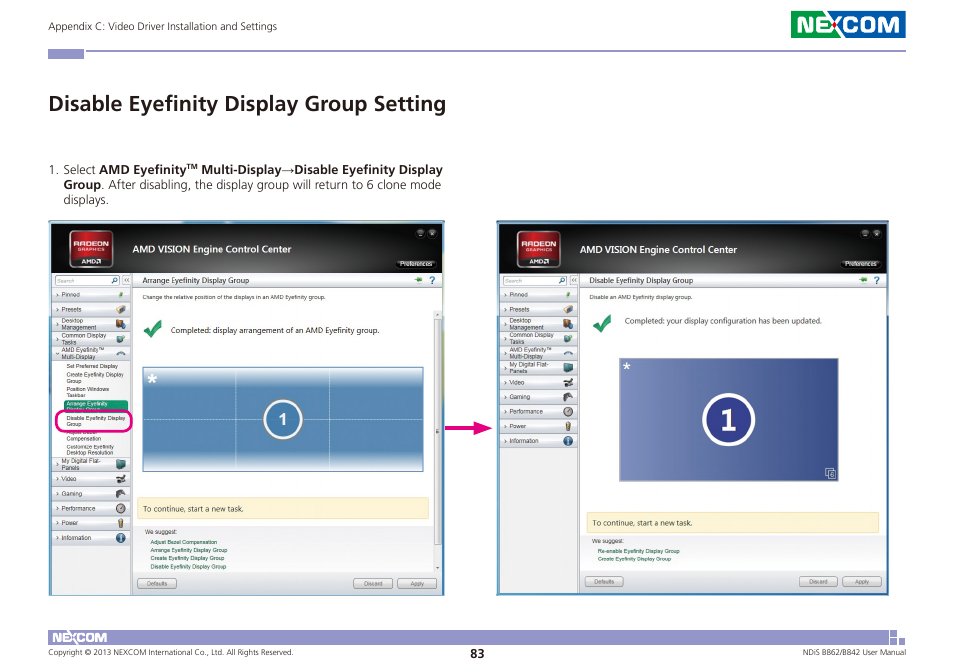
Task: Click My Digital Flat-Panels icon in Arrange window
Action: [120, 464]
